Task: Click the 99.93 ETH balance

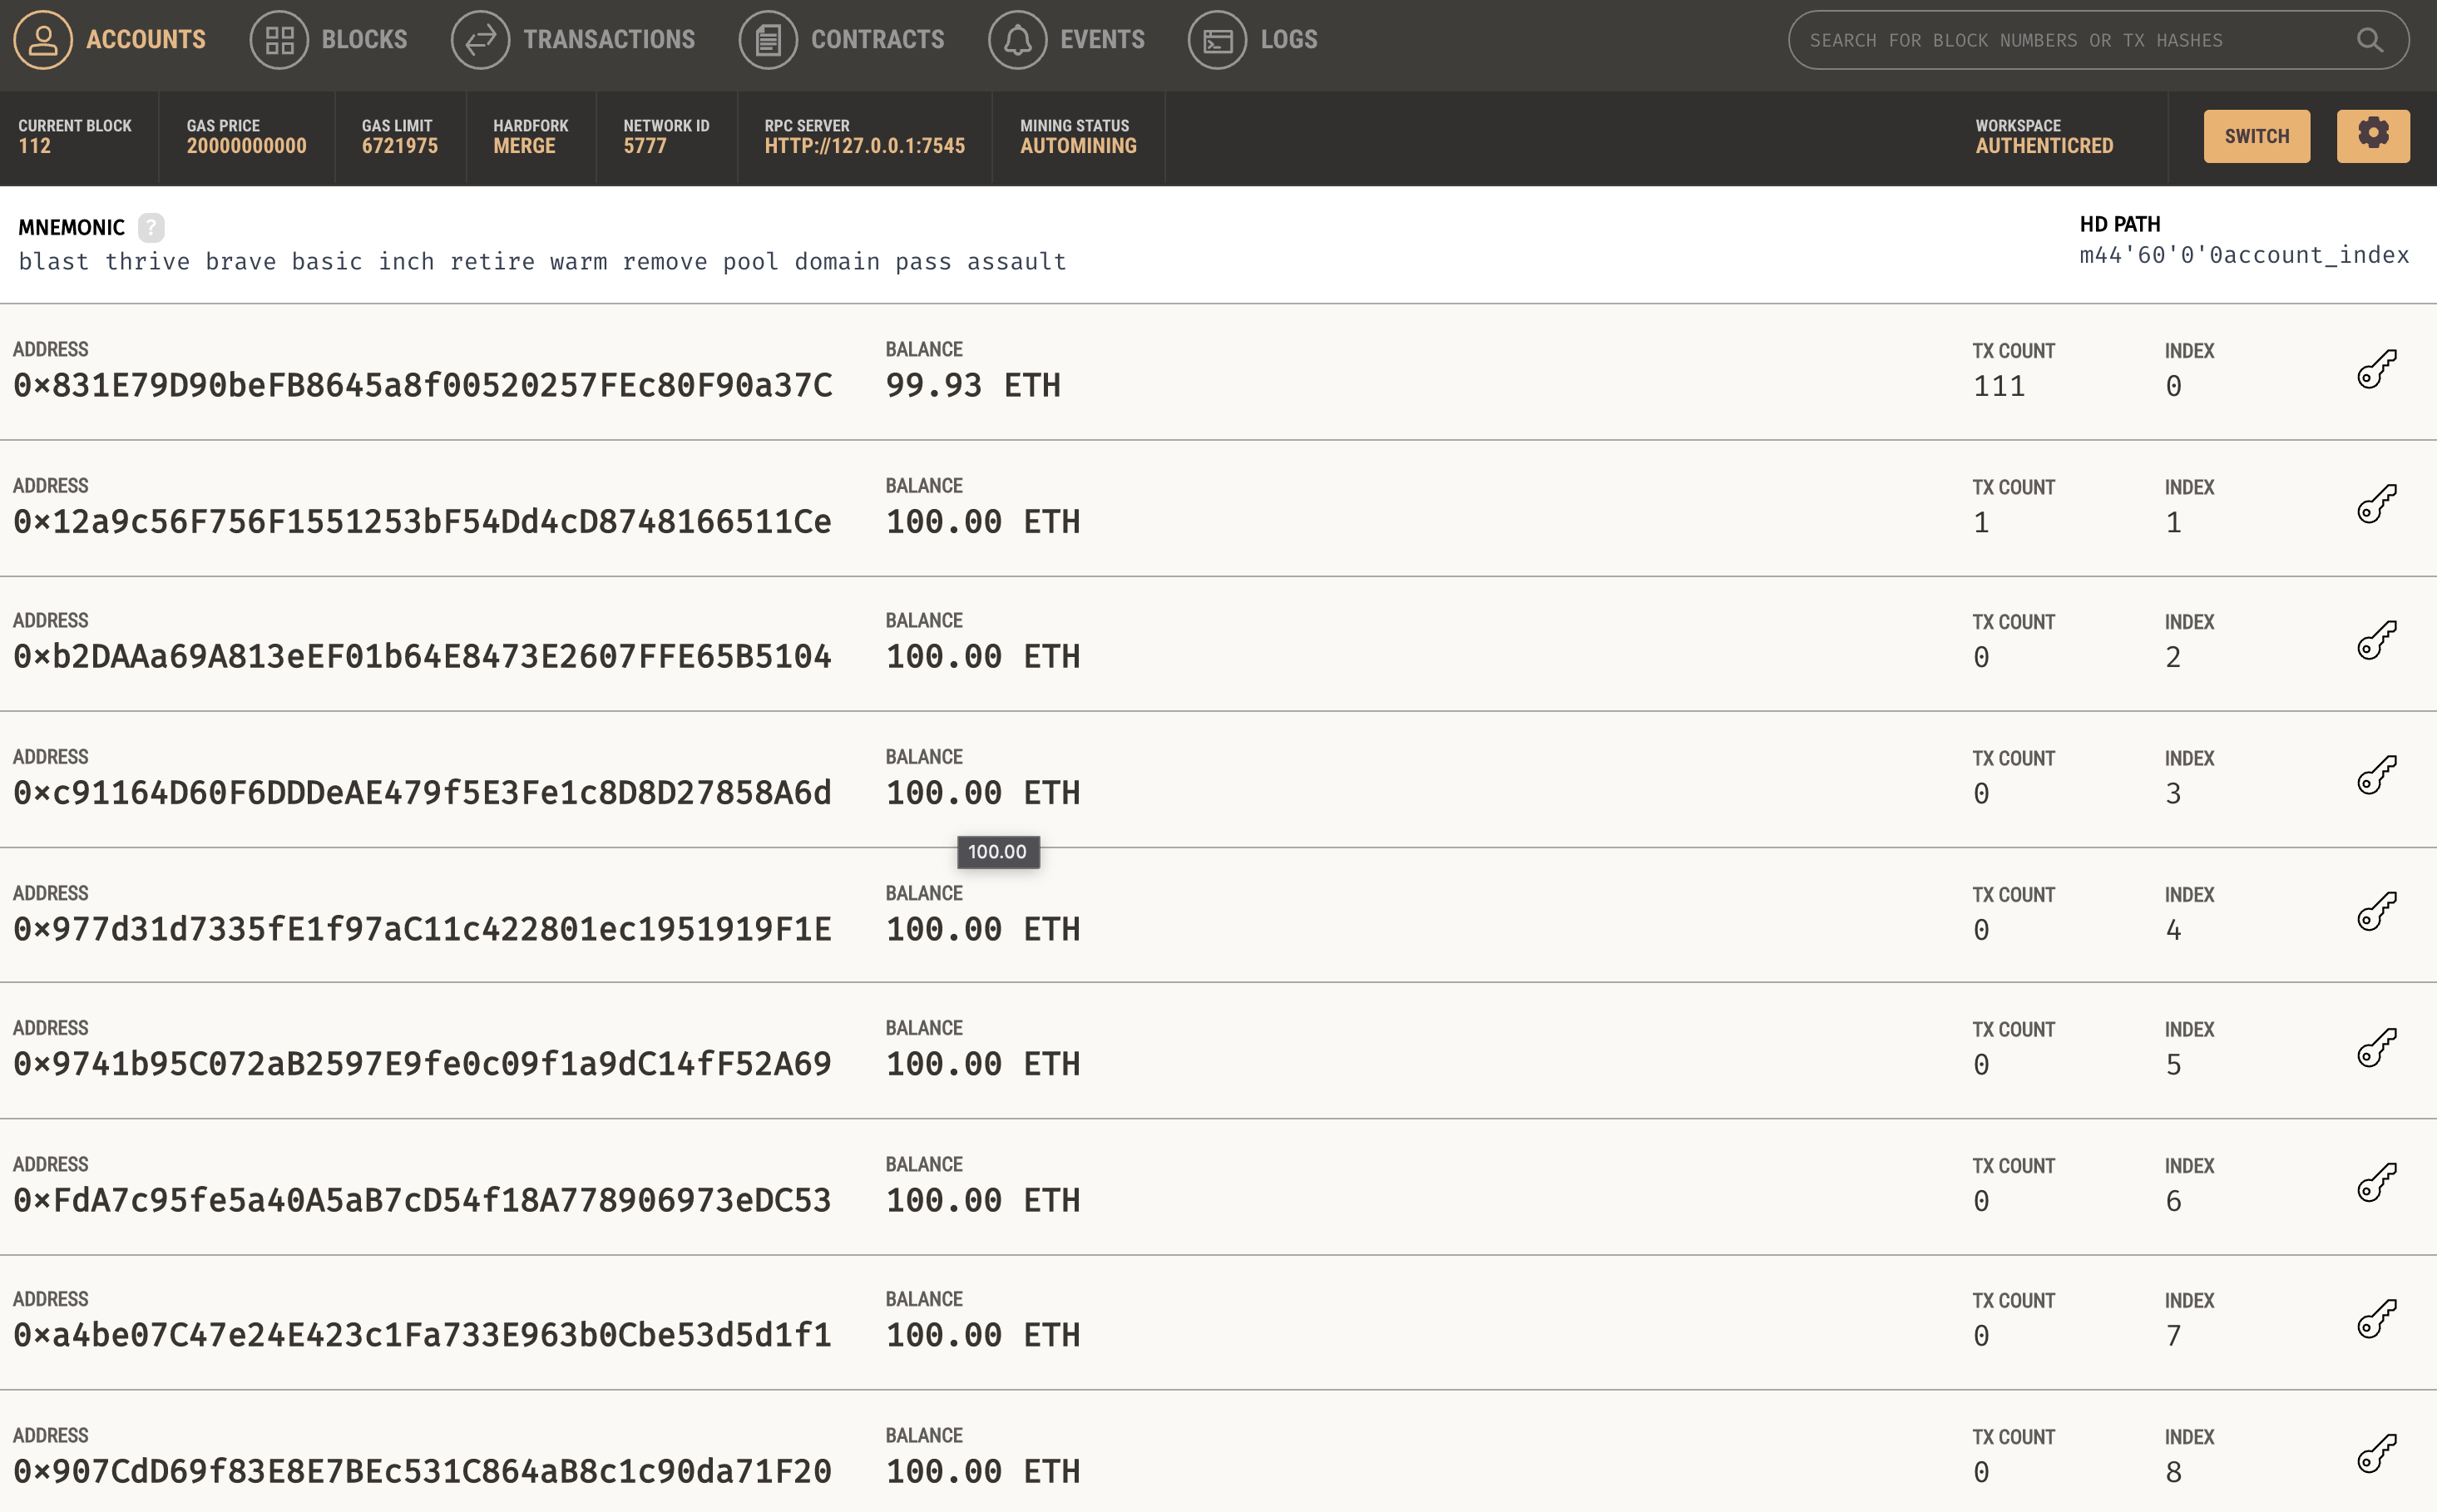Action: coord(972,385)
